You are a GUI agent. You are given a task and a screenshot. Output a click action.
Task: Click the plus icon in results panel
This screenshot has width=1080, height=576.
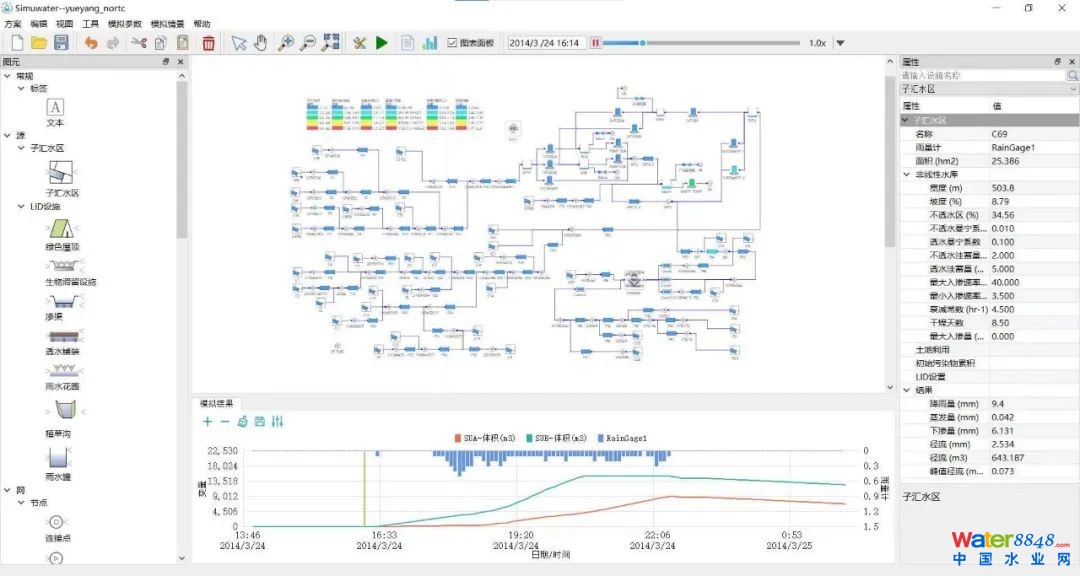tap(207, 422)
